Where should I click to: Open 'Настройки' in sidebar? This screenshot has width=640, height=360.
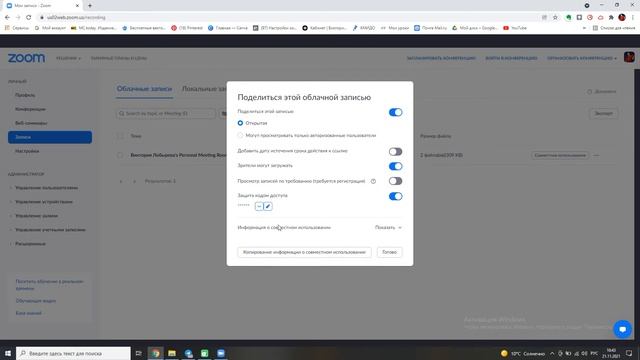point(27,151)
